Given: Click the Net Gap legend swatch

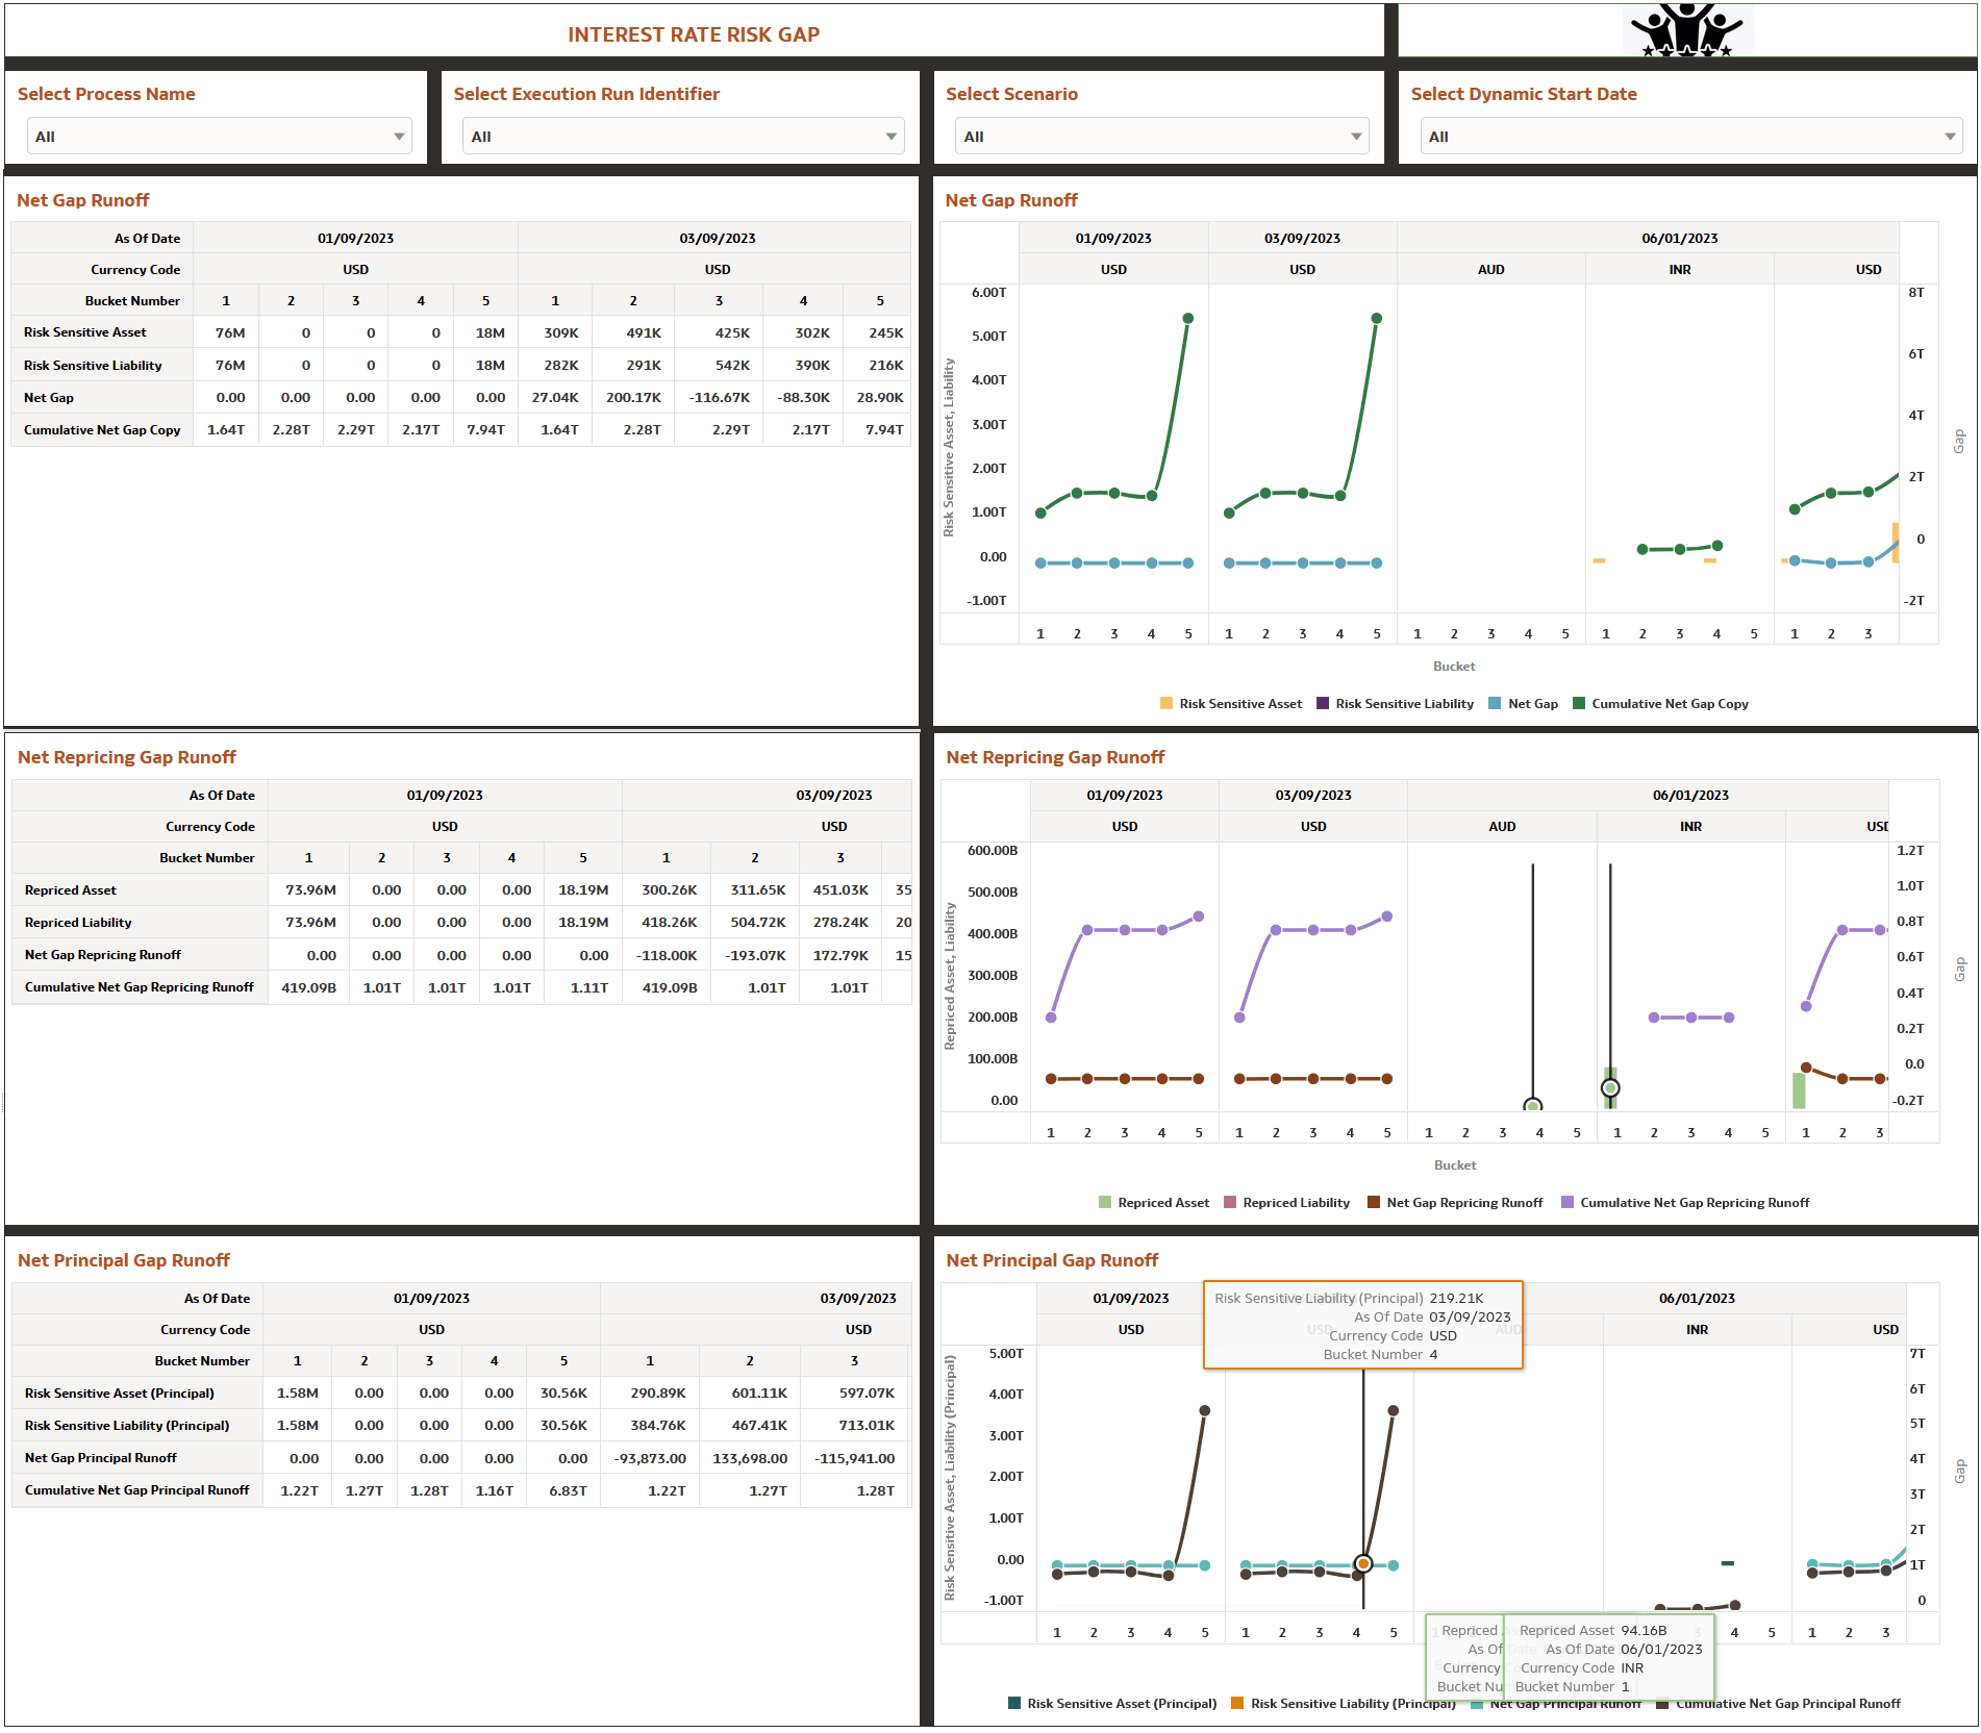Looking at the screenshot, I should (1495, 703).
